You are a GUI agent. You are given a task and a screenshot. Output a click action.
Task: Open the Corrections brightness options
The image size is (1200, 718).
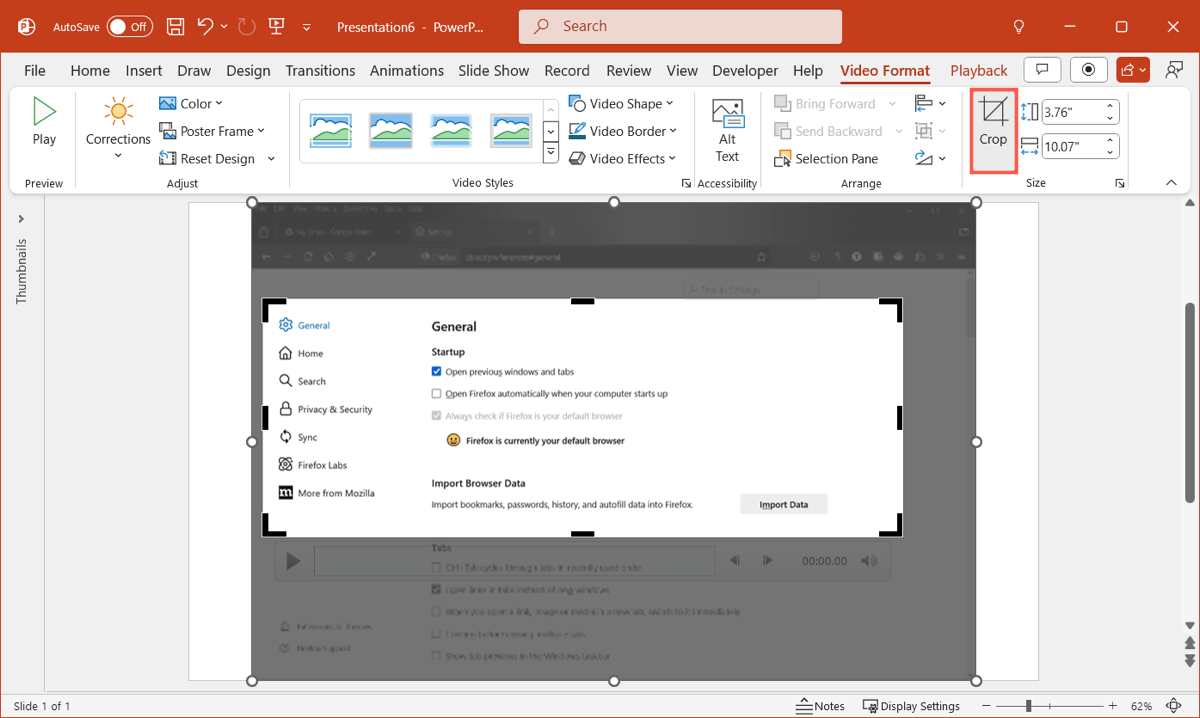[x=118, y=128]
